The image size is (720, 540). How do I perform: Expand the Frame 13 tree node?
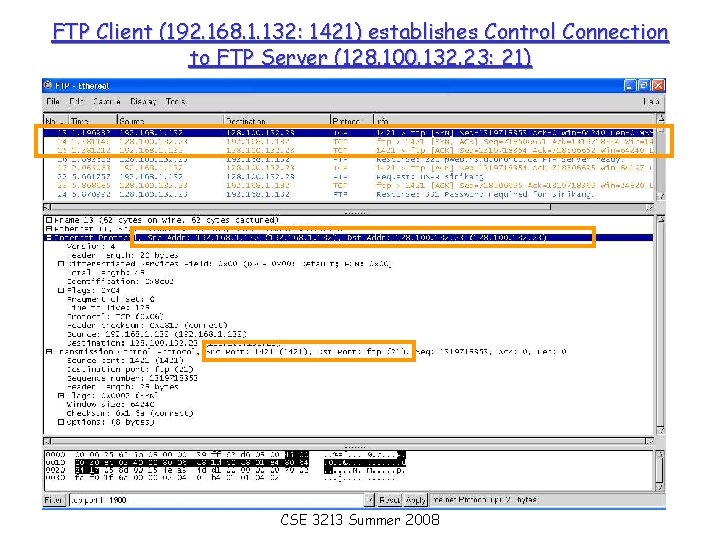click(x=49, y=220)
